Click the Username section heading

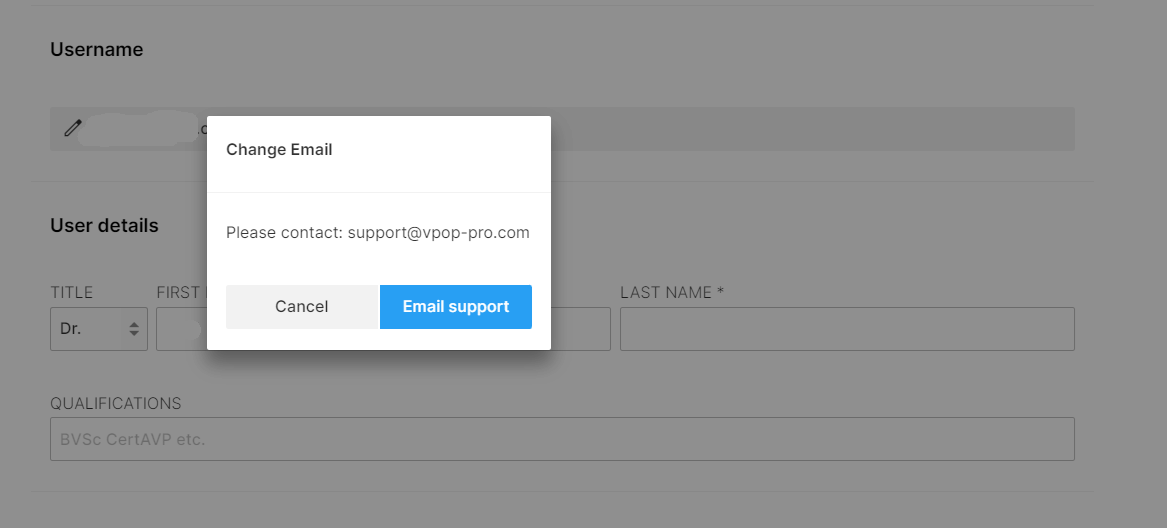click(97, 49)
